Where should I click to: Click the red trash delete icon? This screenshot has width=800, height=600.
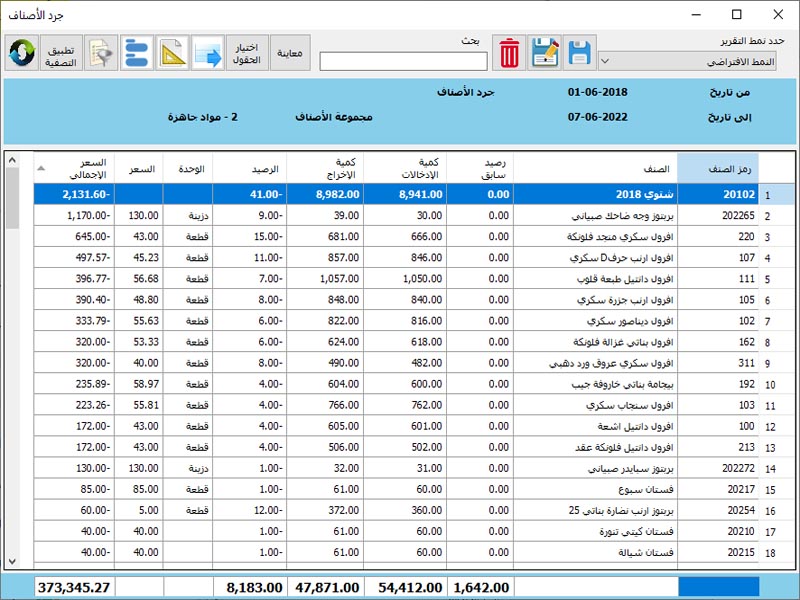click(509, 53)
